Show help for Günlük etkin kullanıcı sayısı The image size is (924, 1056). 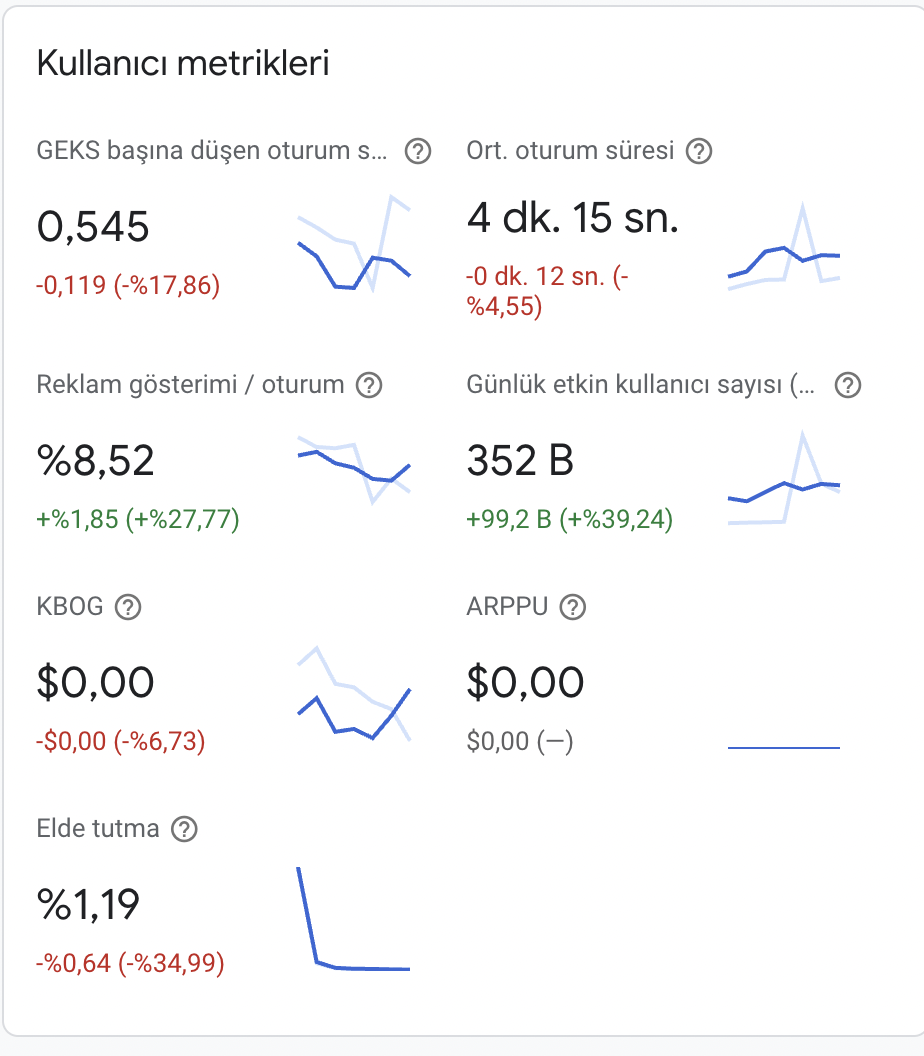(848, 385)
